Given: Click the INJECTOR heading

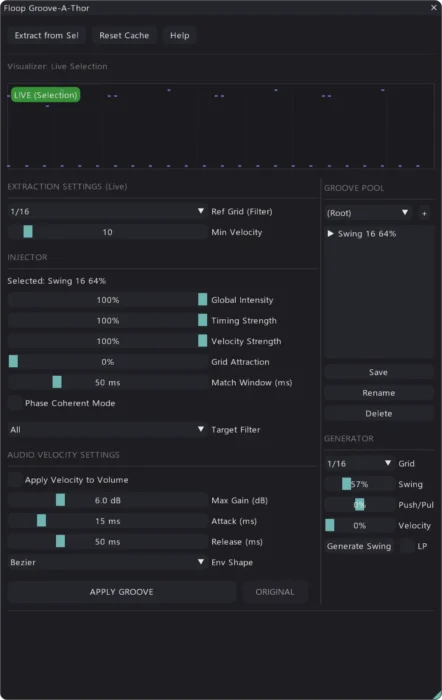Looking at the screenshot, I should pos(27,257).
